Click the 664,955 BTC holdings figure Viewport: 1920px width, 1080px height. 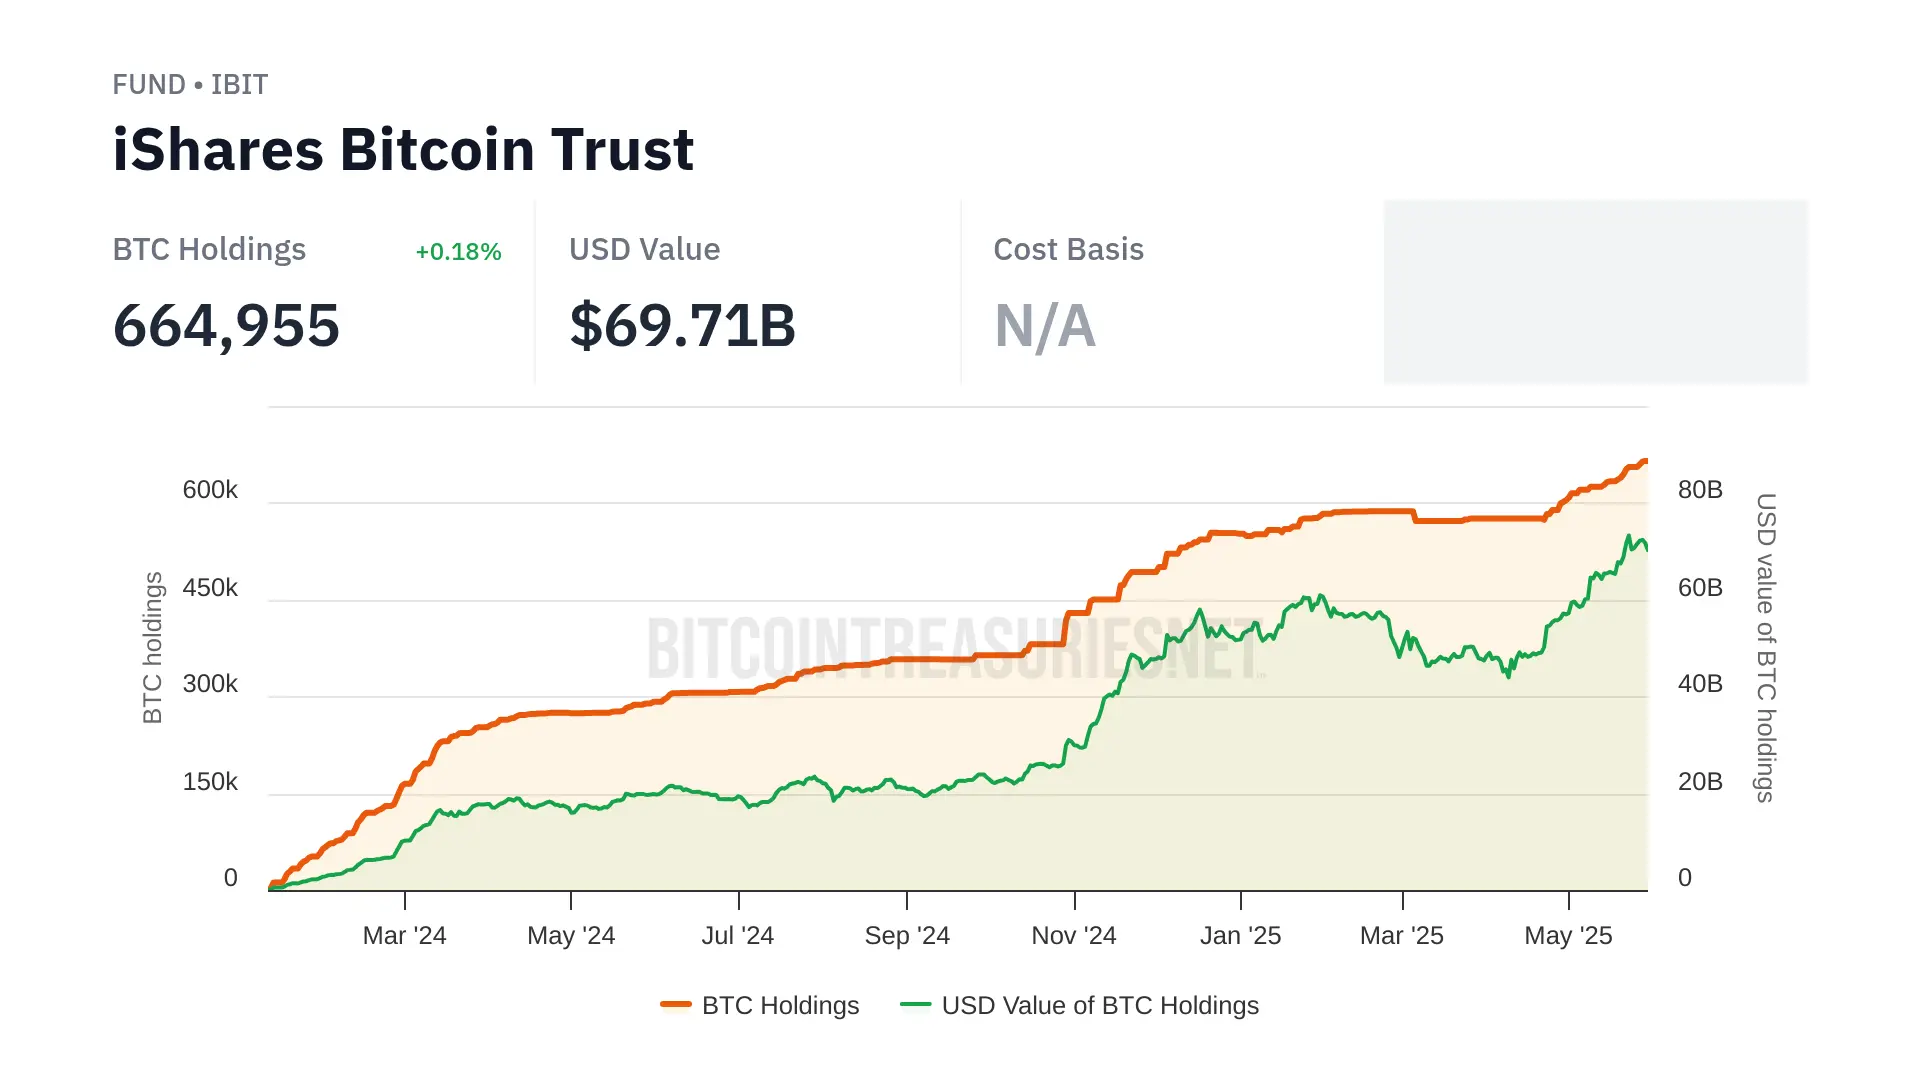[227, 326]
